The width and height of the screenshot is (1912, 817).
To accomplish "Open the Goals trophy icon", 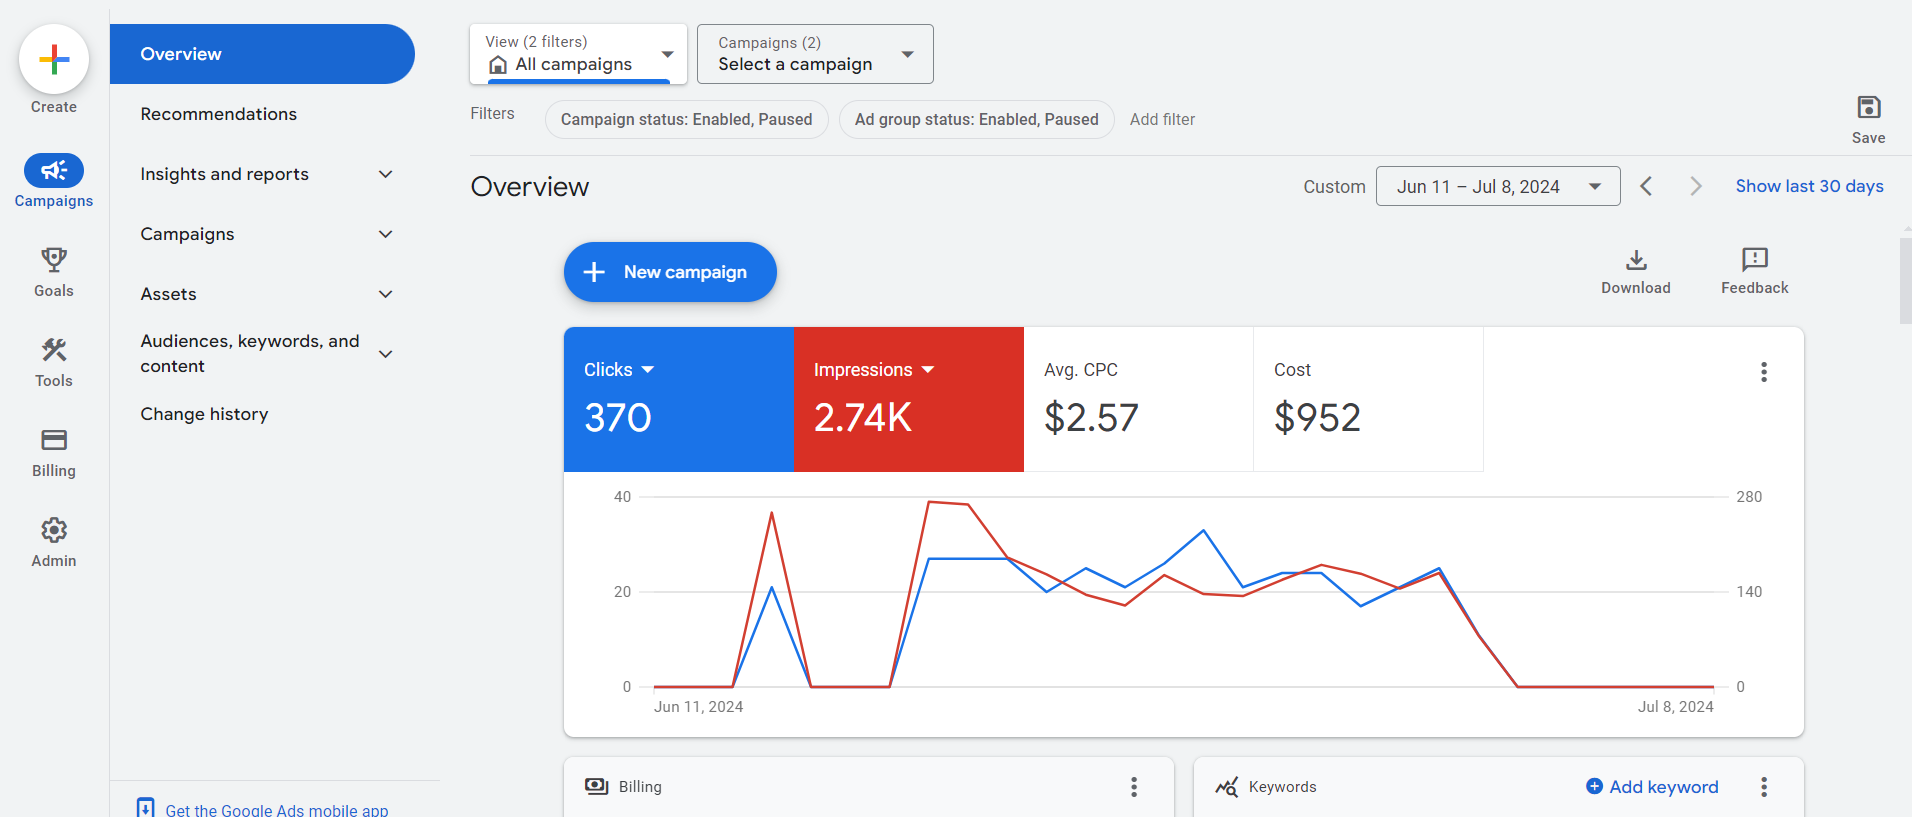I will pos(54,261).
